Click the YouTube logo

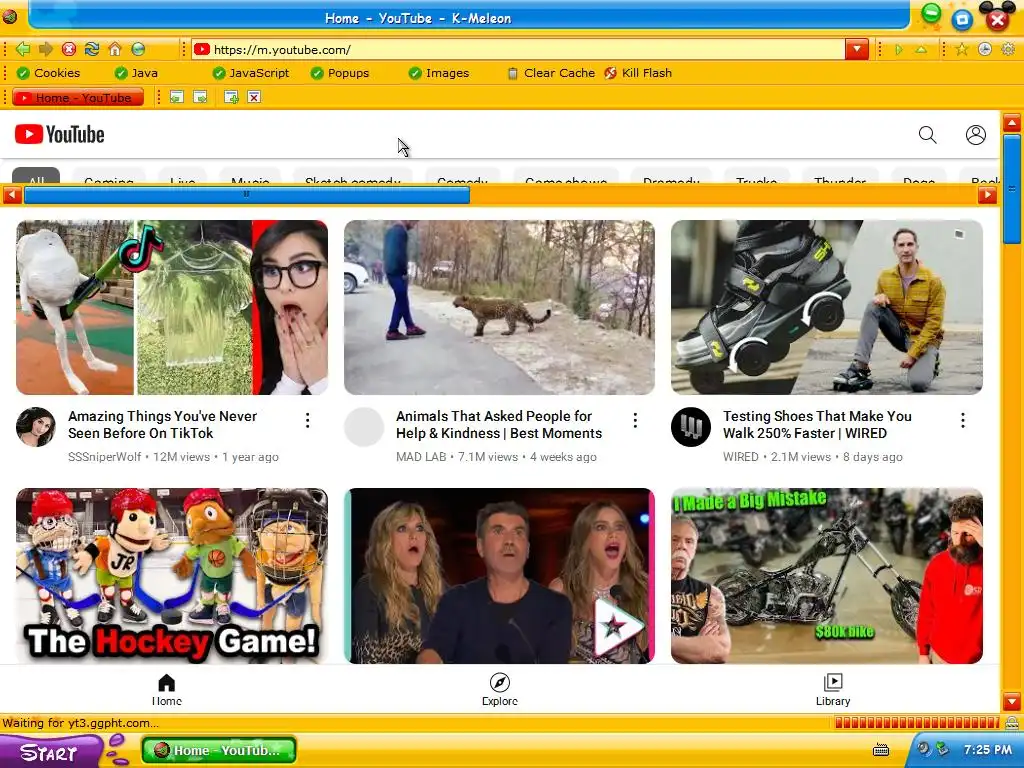click(59, 135)
